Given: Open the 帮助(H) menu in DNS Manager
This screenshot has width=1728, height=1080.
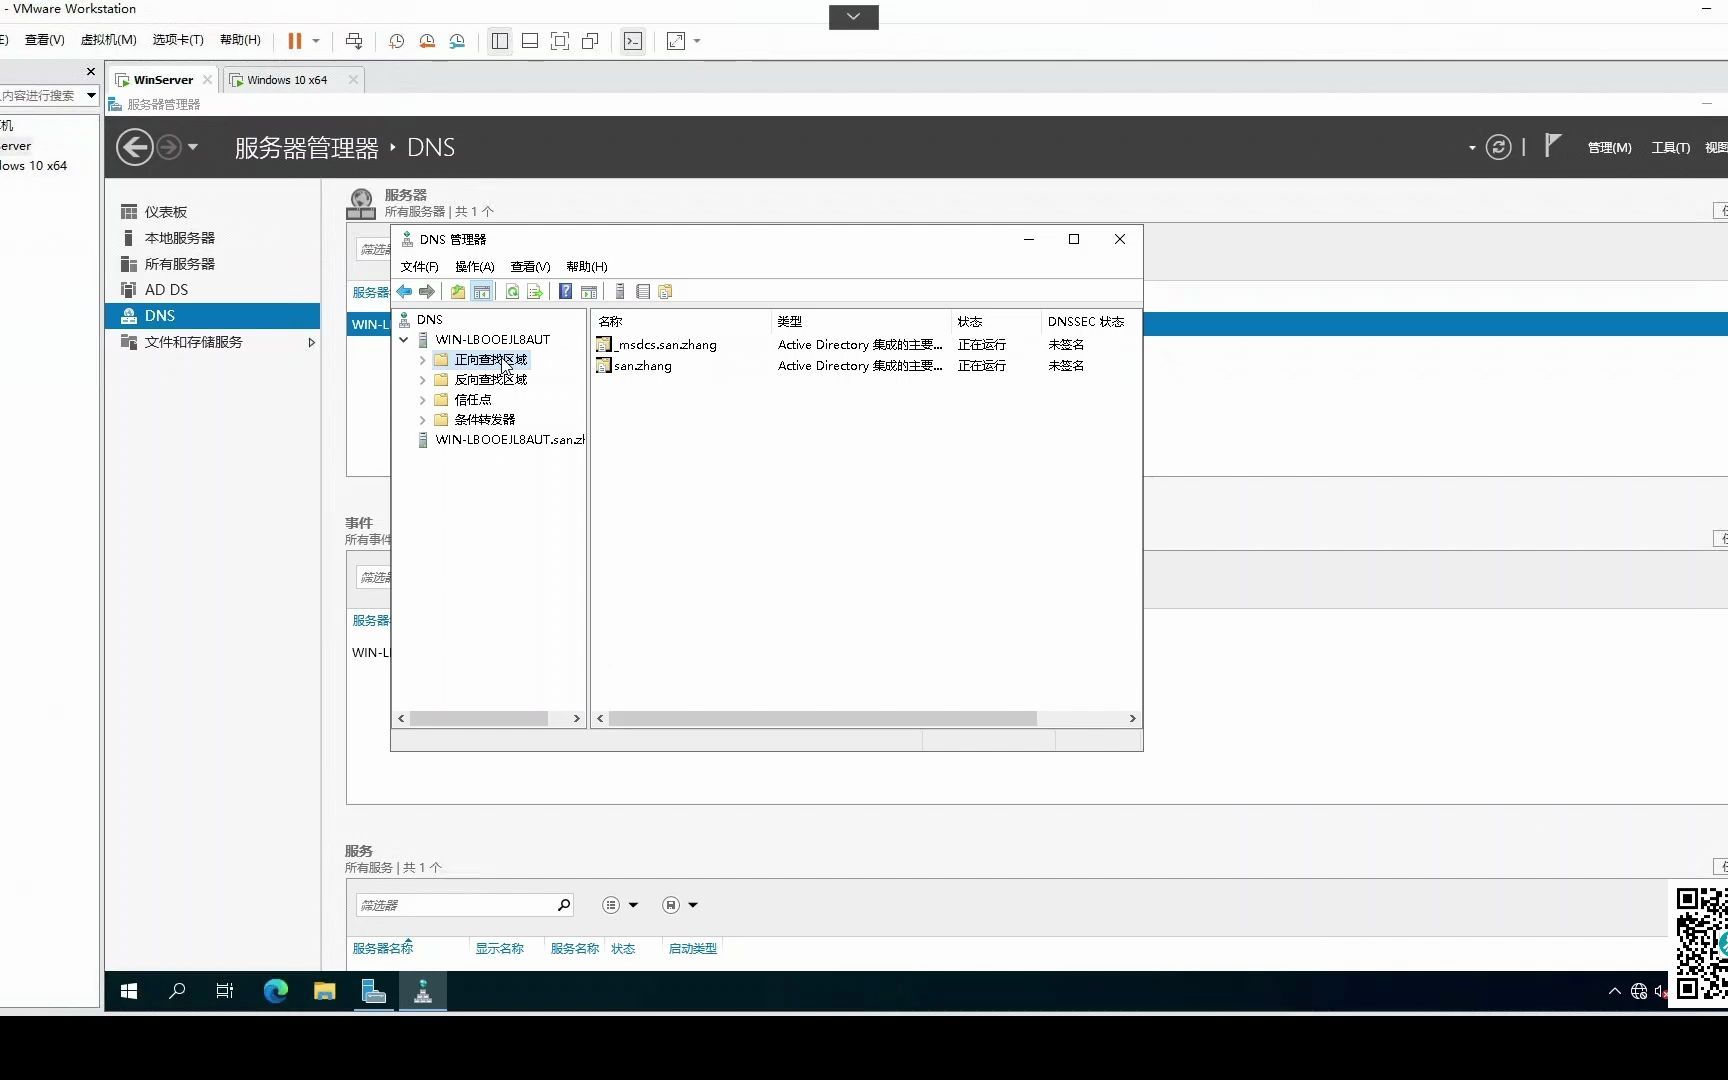Looking at the screenshot, I should pos(587,266).
